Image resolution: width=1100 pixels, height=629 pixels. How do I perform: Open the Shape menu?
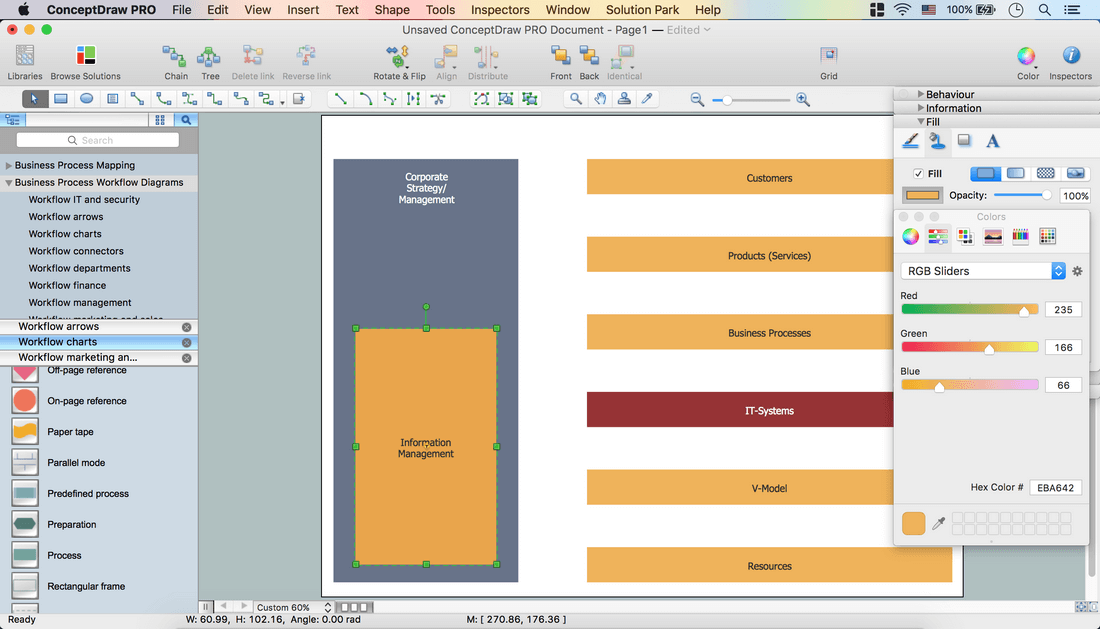(392, 10)
